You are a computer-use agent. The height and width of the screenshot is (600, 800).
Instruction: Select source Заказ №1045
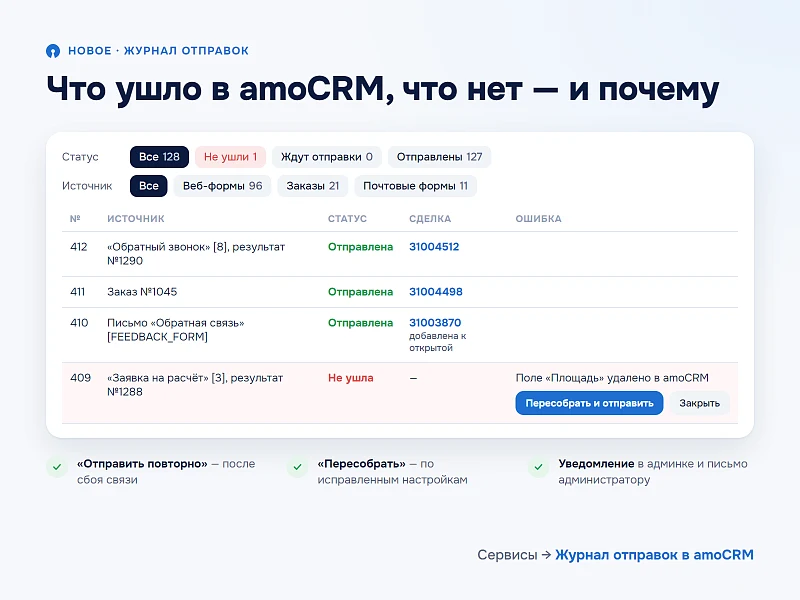[142, 292]
